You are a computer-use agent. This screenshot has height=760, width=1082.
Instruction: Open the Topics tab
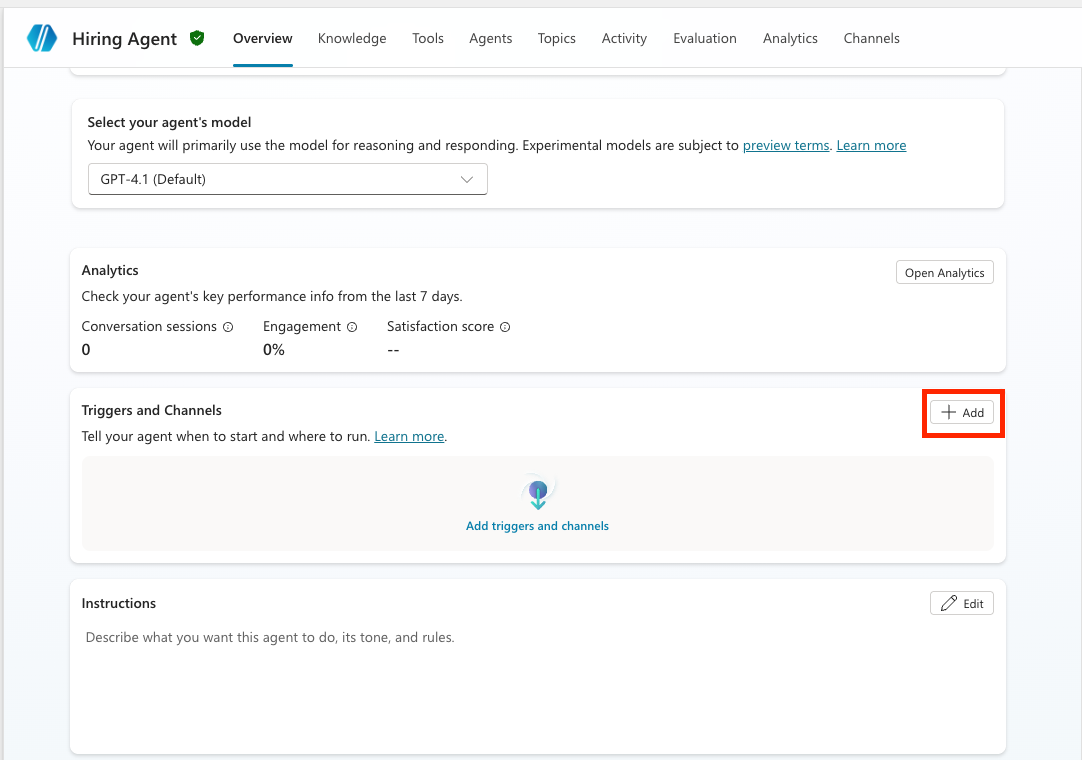tap(557, 39)
